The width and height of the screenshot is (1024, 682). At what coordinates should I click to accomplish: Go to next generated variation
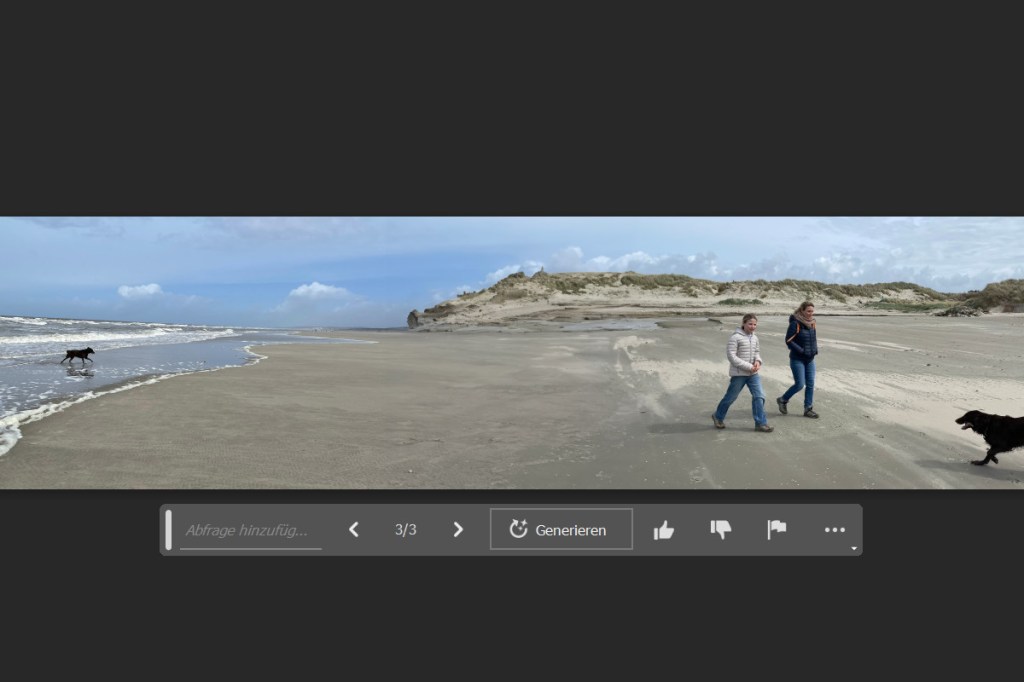pyautogui.click(x=458, y=530)
